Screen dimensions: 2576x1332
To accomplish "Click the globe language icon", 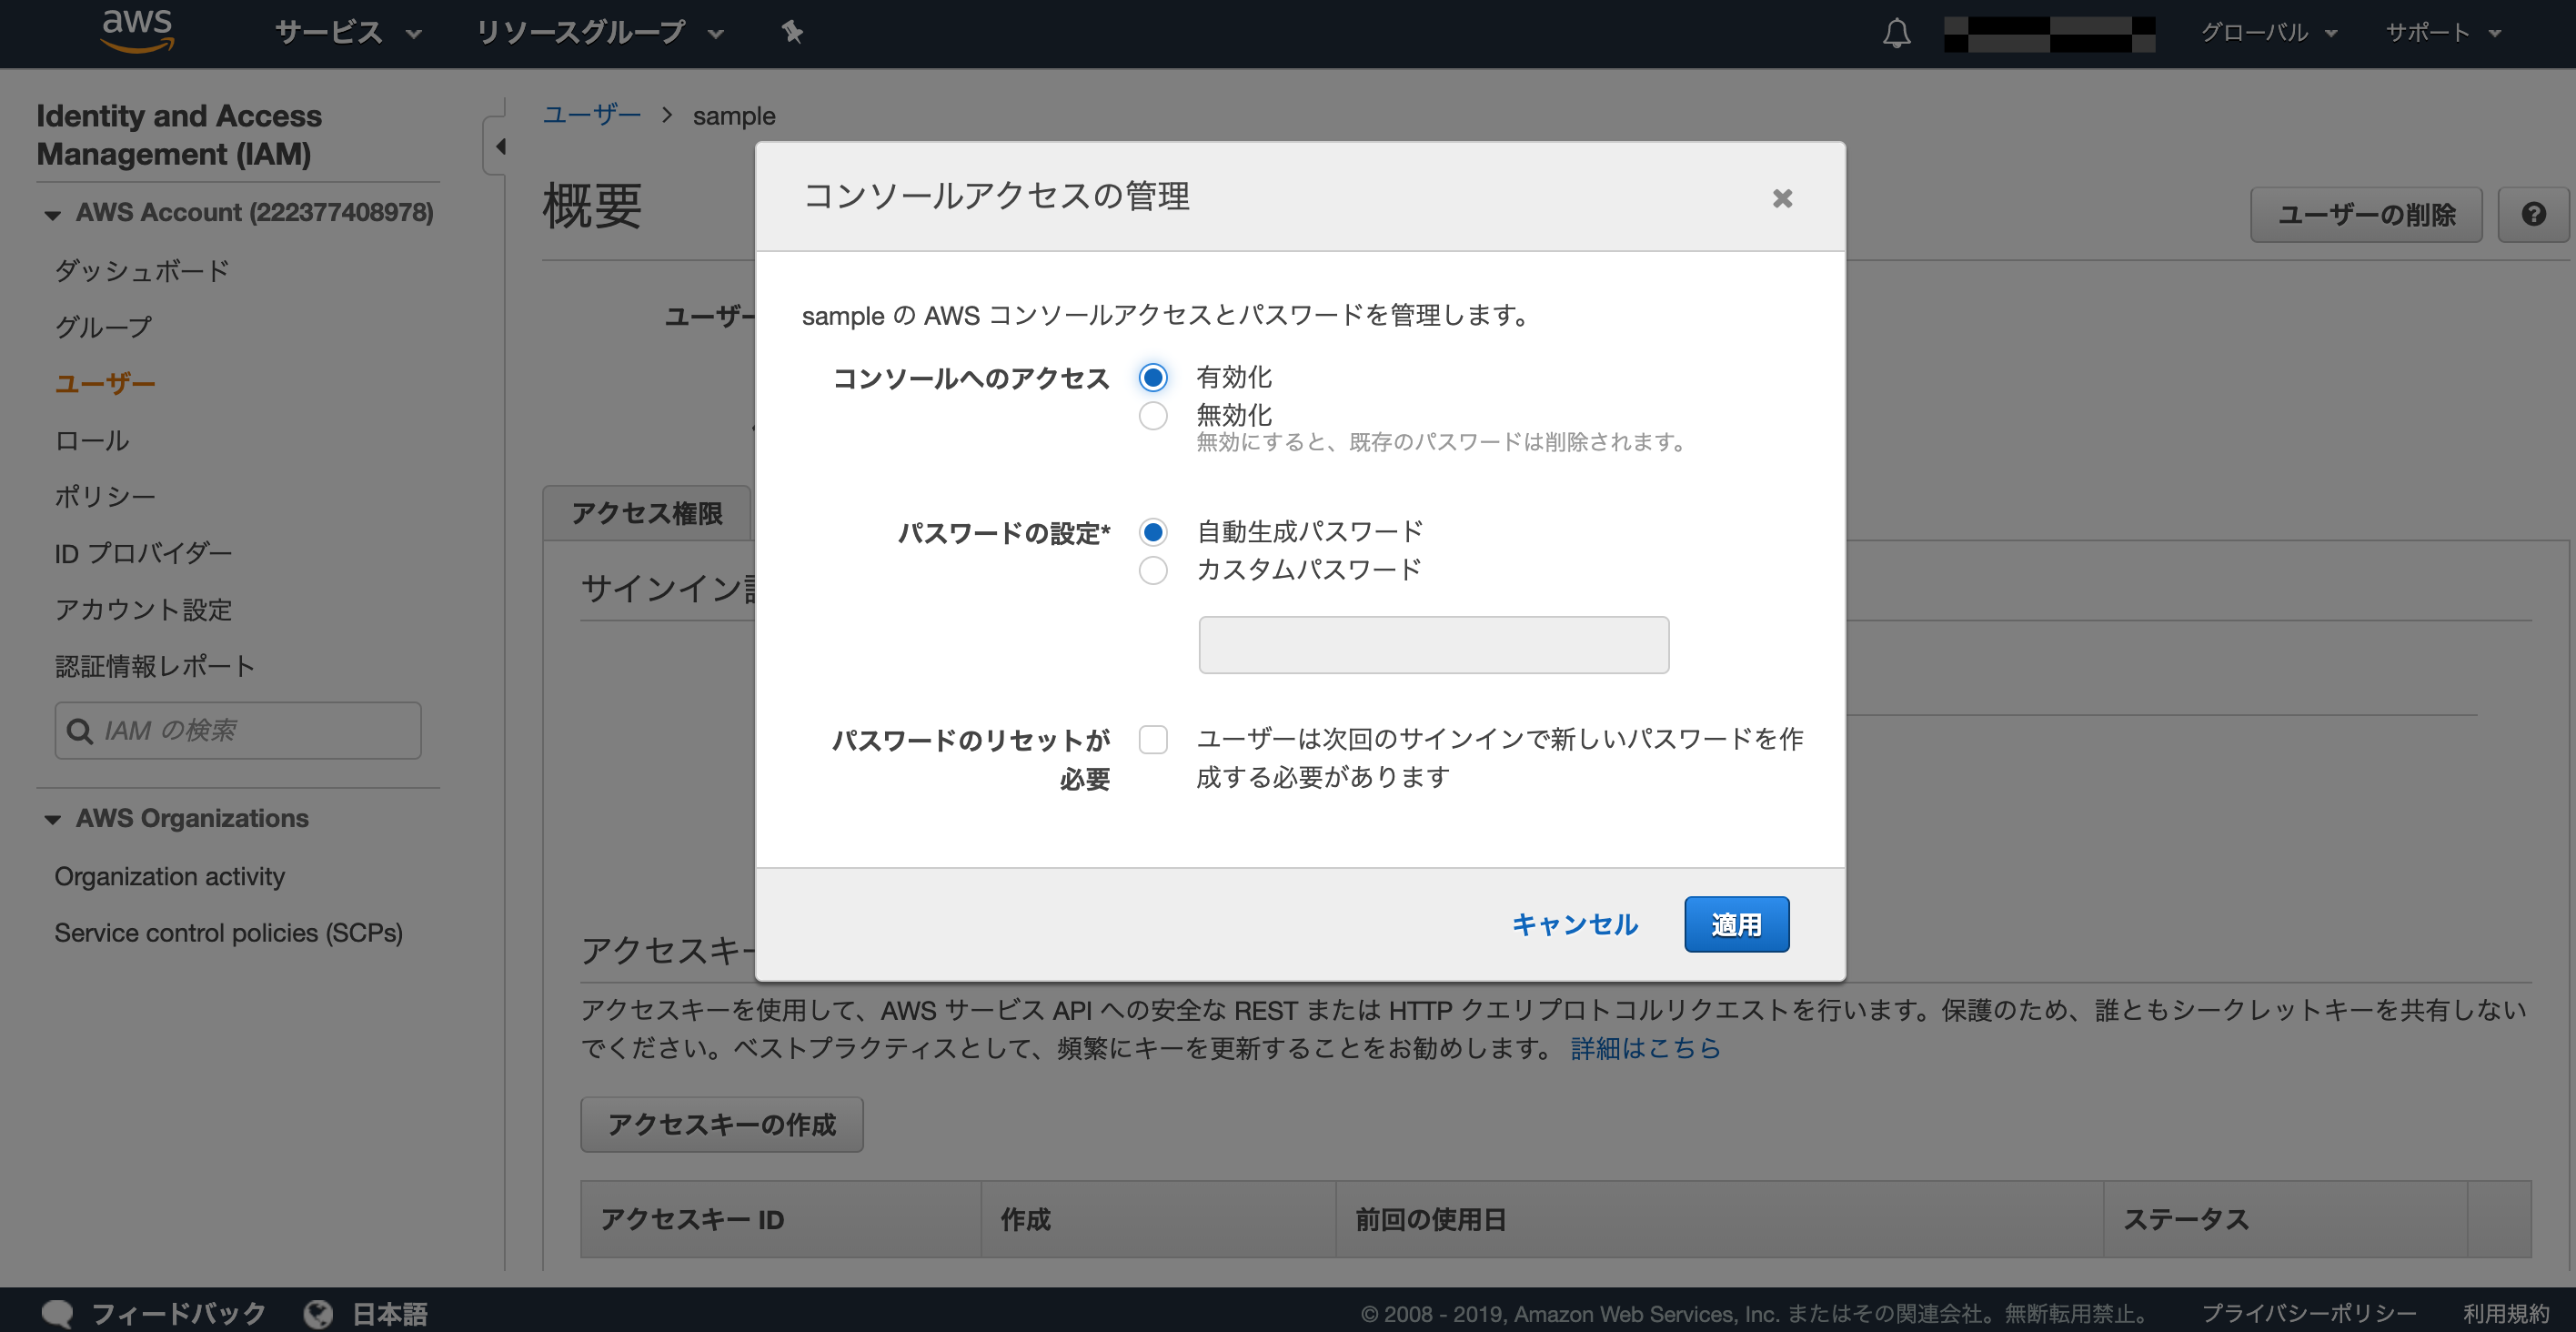I will (318, 1313).
